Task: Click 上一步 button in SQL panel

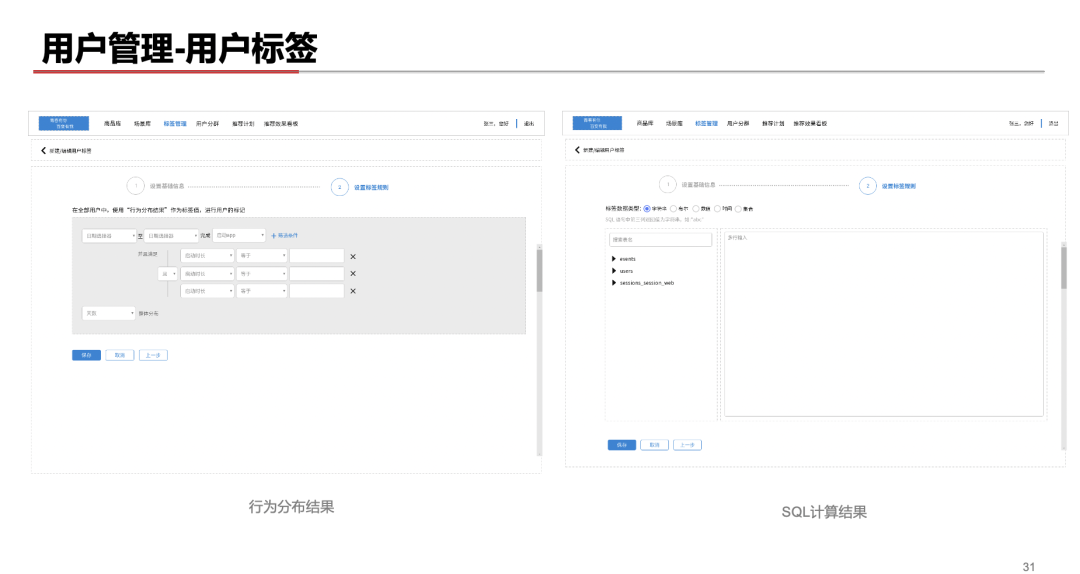Action: click(x=687, y=445)
